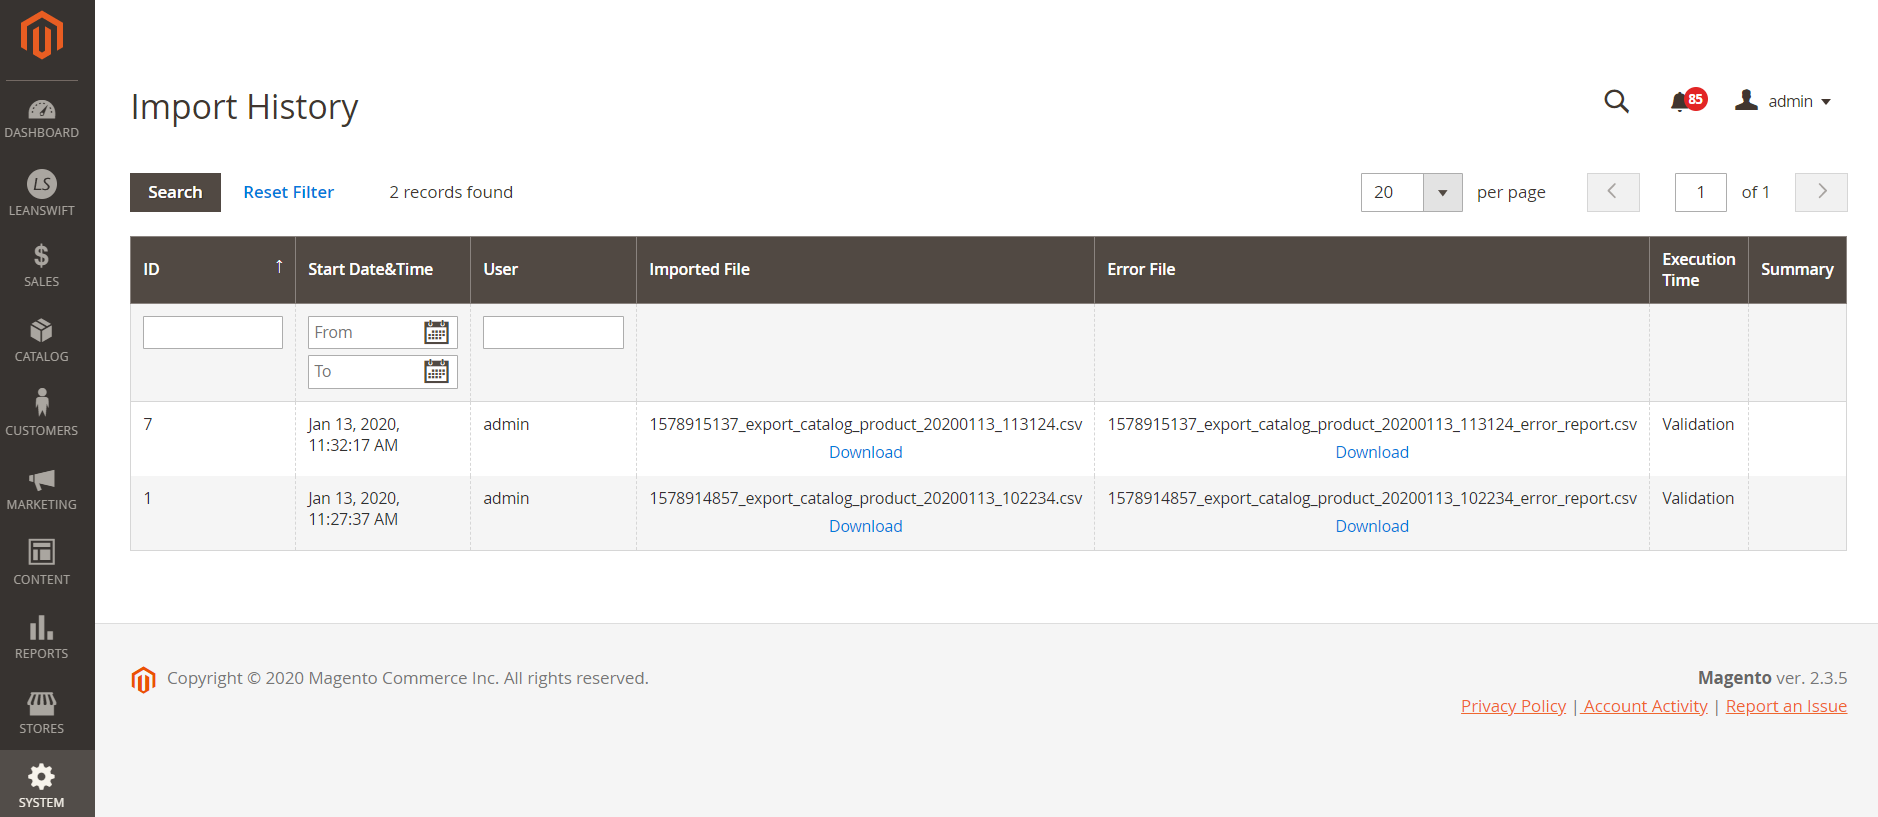
Task: Expand the admin account dropdown
Action: pyautogui.click(x=1783, y=101)
